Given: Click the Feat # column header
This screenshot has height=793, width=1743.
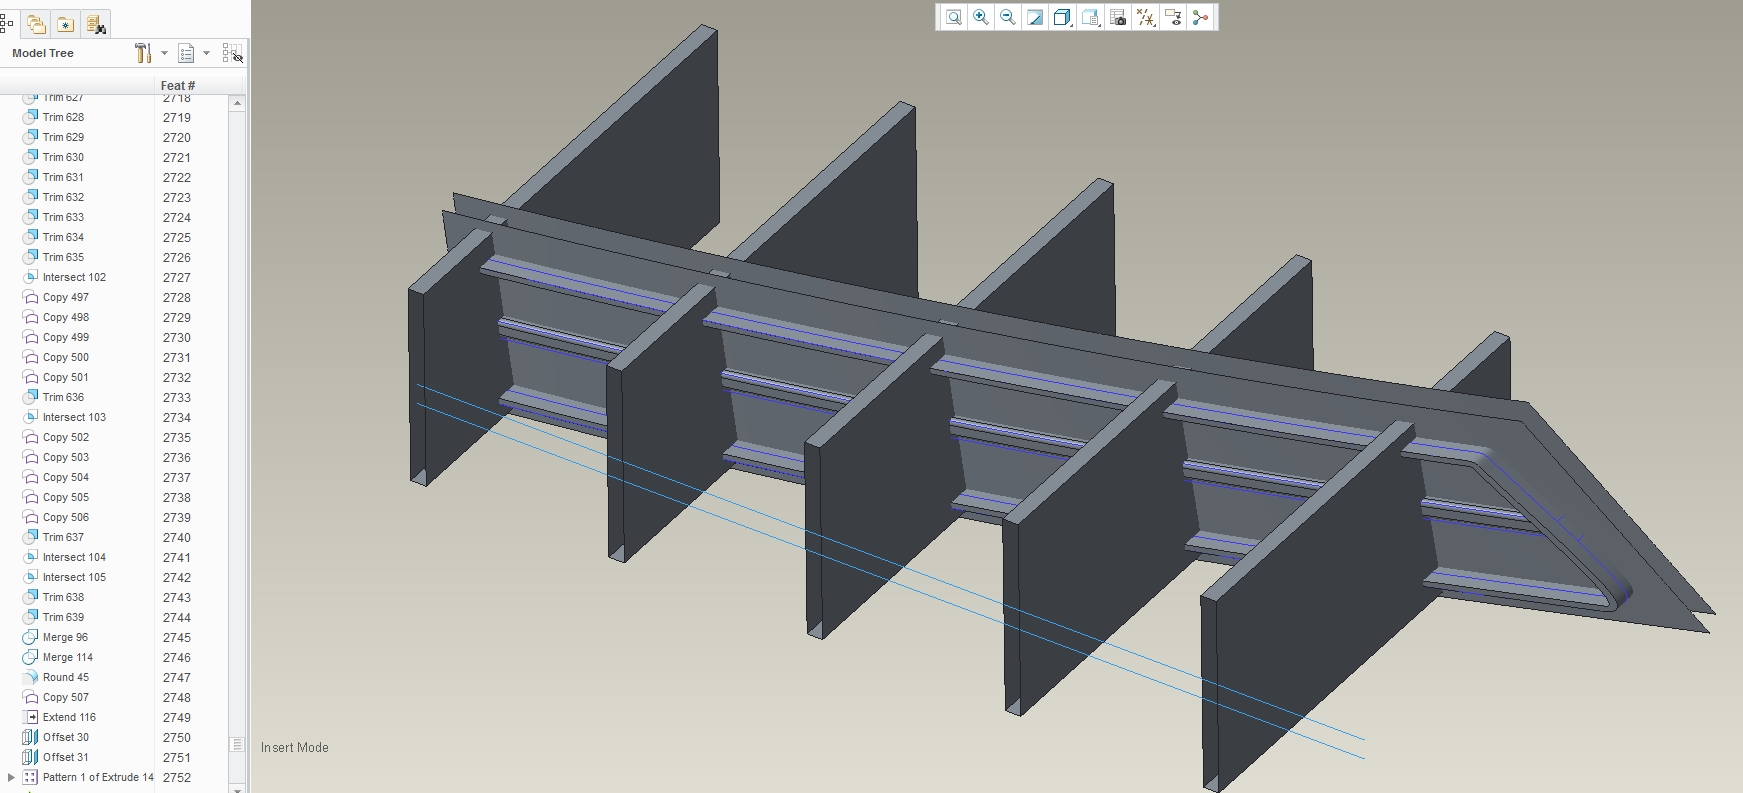Looking at the screenshot, I should coord(177,85).
